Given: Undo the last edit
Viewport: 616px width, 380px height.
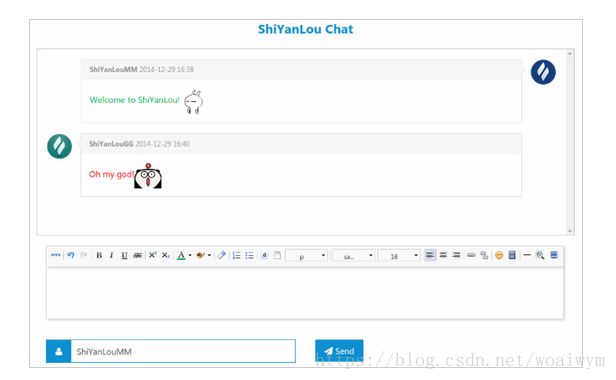Looking at the screenshot, I should (x=71, y=255).
